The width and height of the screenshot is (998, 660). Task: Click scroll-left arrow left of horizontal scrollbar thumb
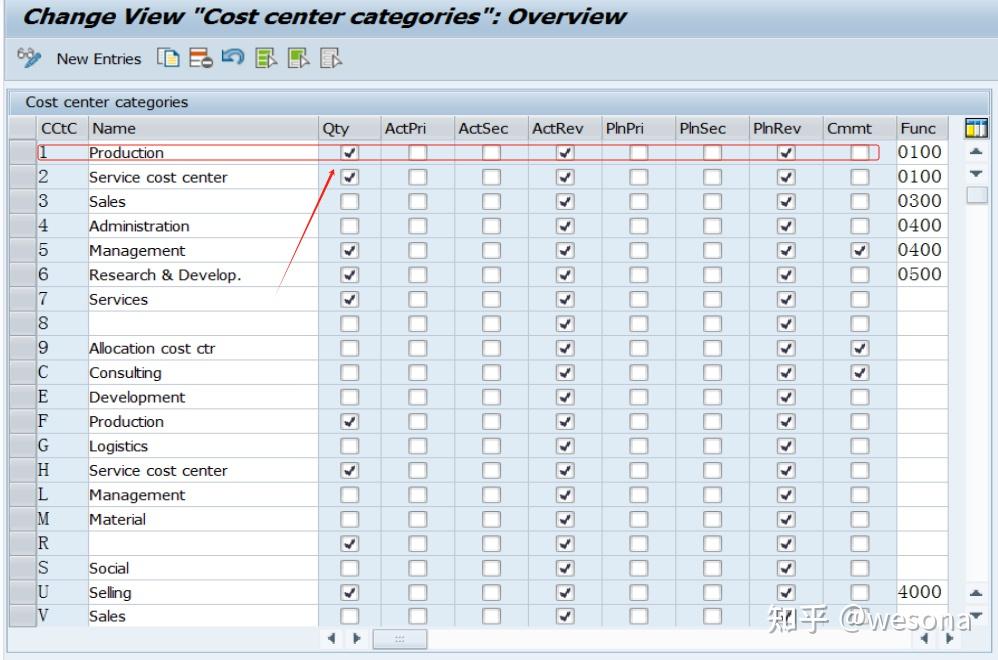[x=331, y=638]
